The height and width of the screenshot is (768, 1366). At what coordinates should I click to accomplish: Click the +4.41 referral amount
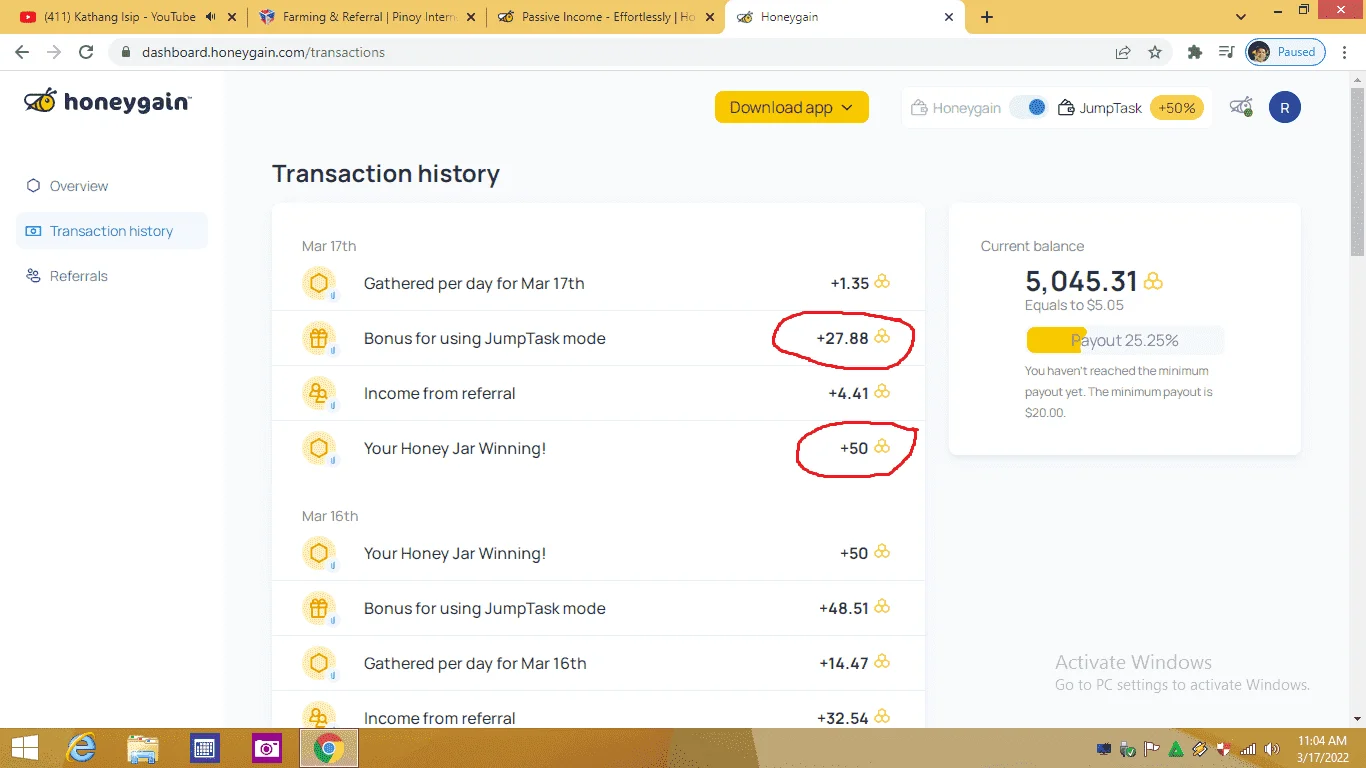(x=848, y=393)
